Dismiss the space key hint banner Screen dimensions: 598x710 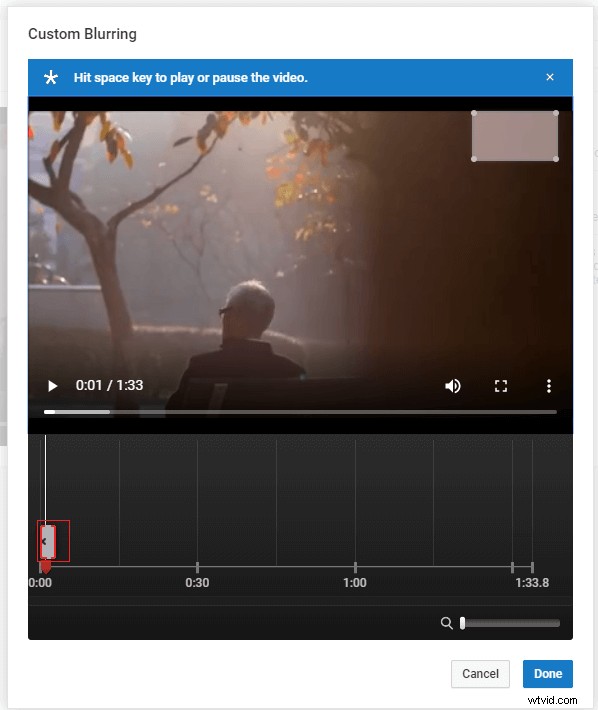click(x=550, y=77)
